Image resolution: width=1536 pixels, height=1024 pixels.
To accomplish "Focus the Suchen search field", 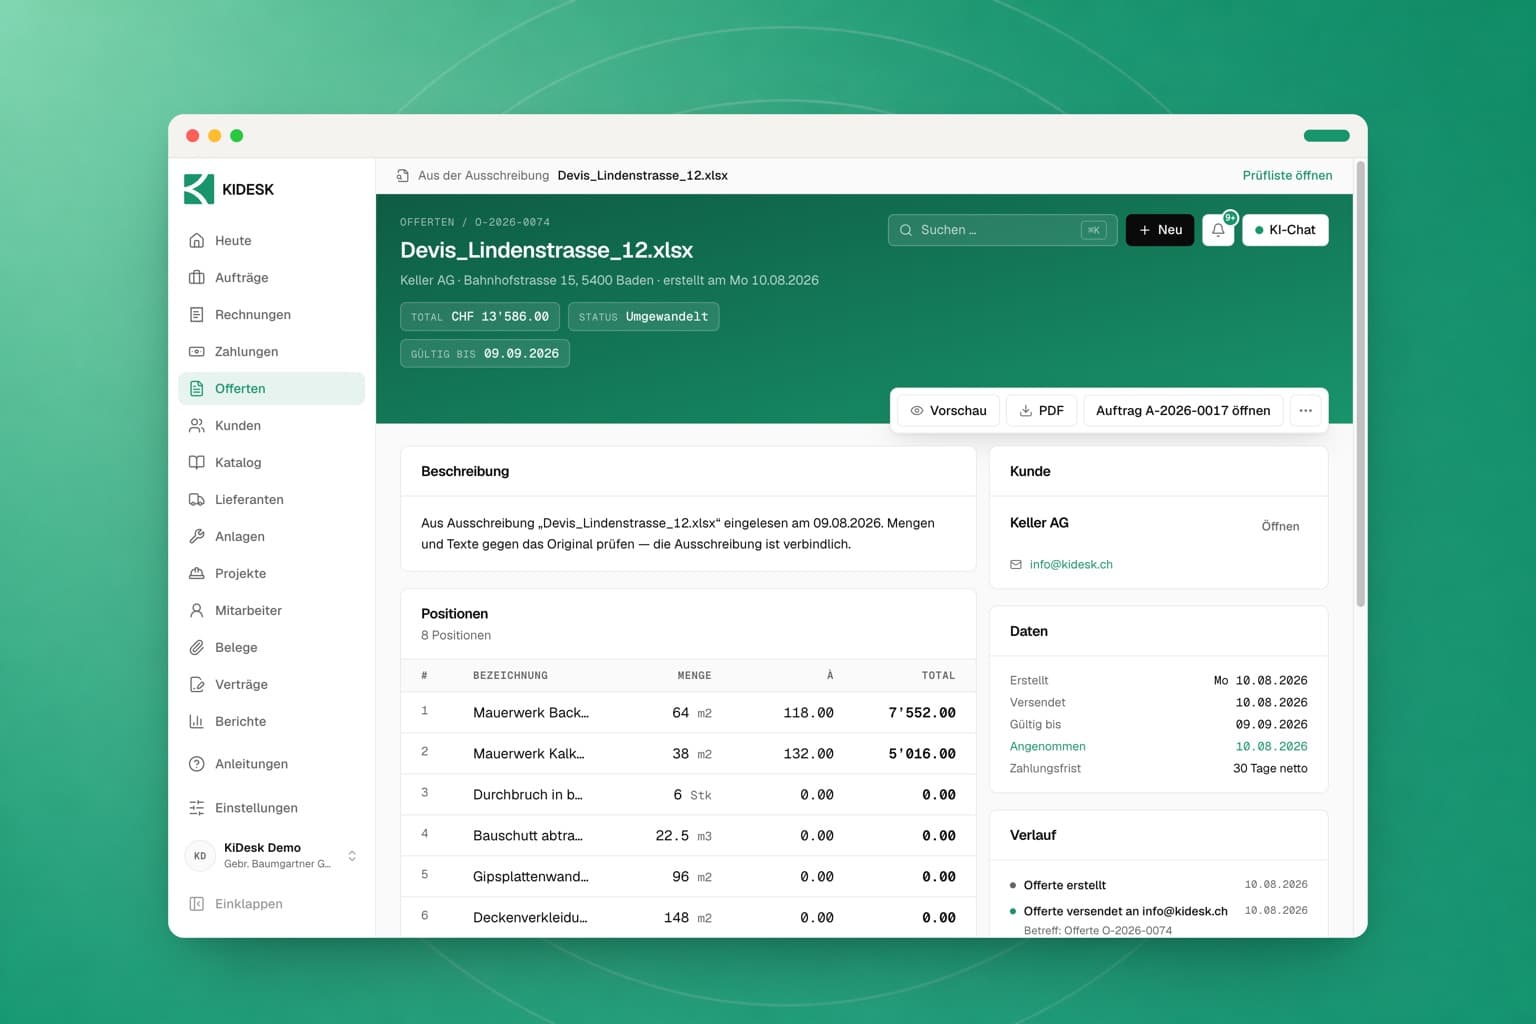I will pos(1003,230).
